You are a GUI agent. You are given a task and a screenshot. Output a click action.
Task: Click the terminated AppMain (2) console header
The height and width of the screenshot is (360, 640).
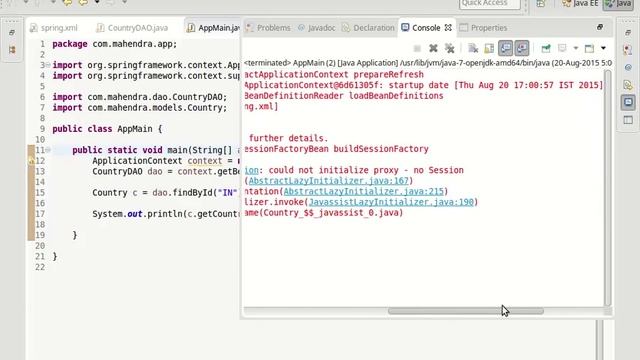427,63
